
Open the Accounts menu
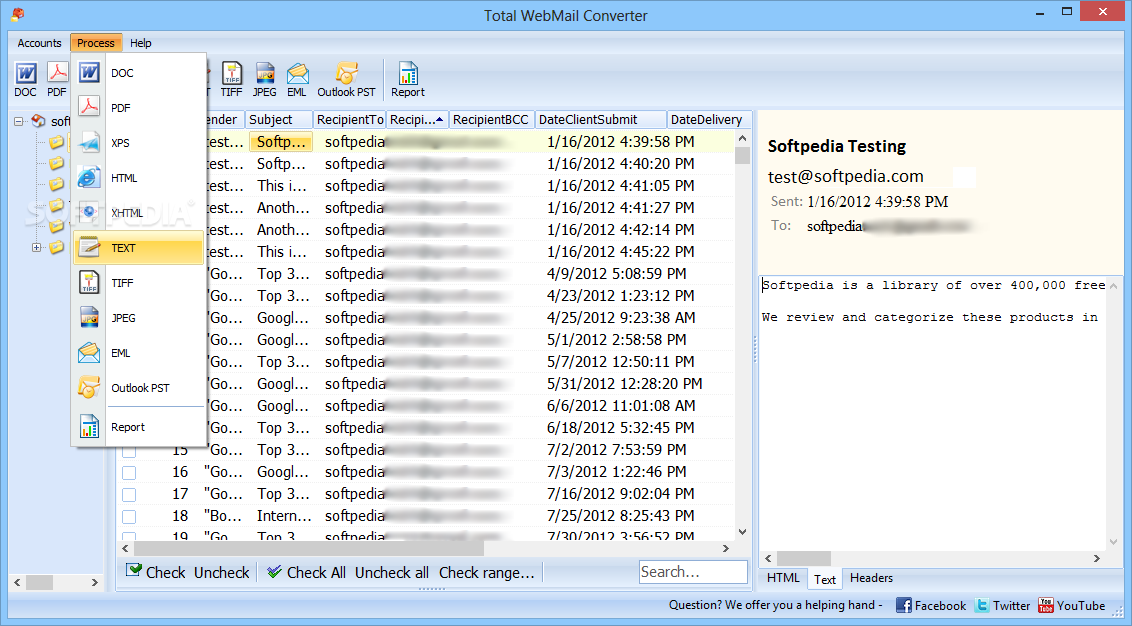click(39, 43)
